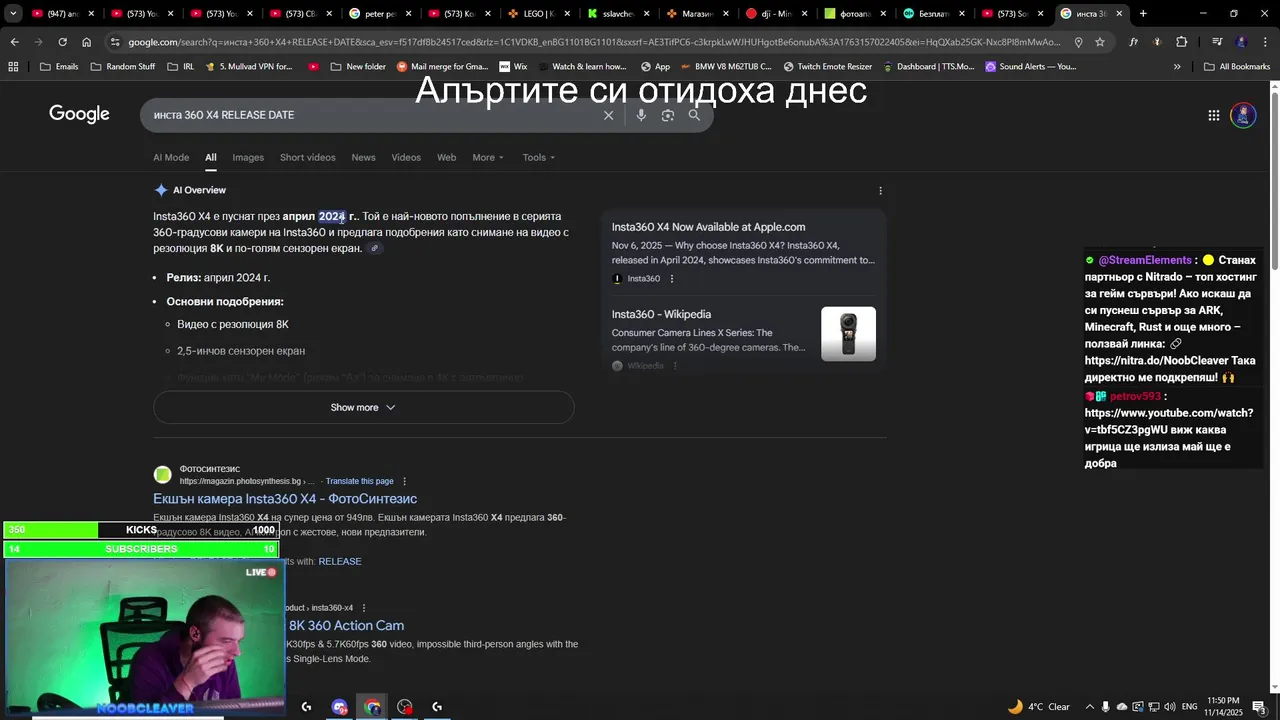Open the All Bookmarks folder
The height and width of the screenshot is (720, 1280).
click(1237, 66)
